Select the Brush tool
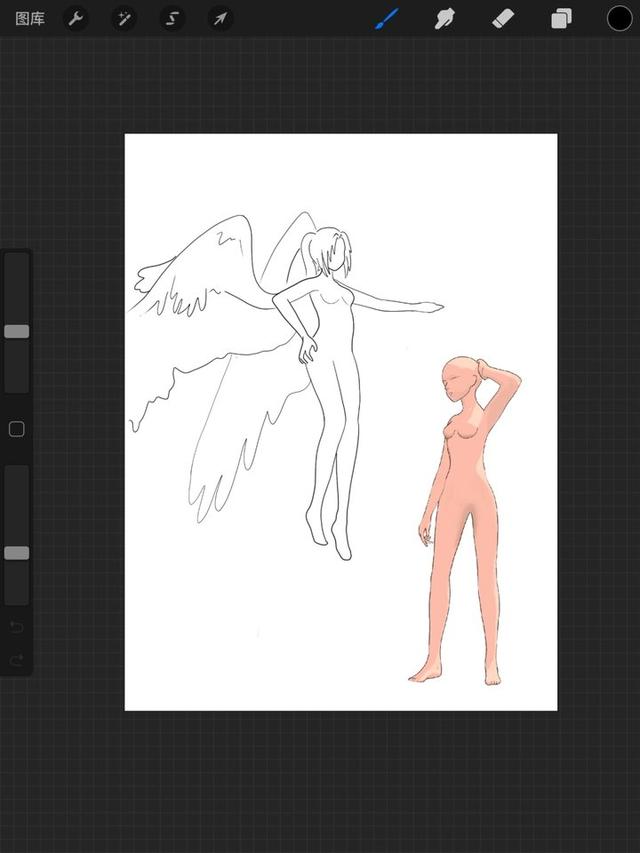 [x=387, y=19]
